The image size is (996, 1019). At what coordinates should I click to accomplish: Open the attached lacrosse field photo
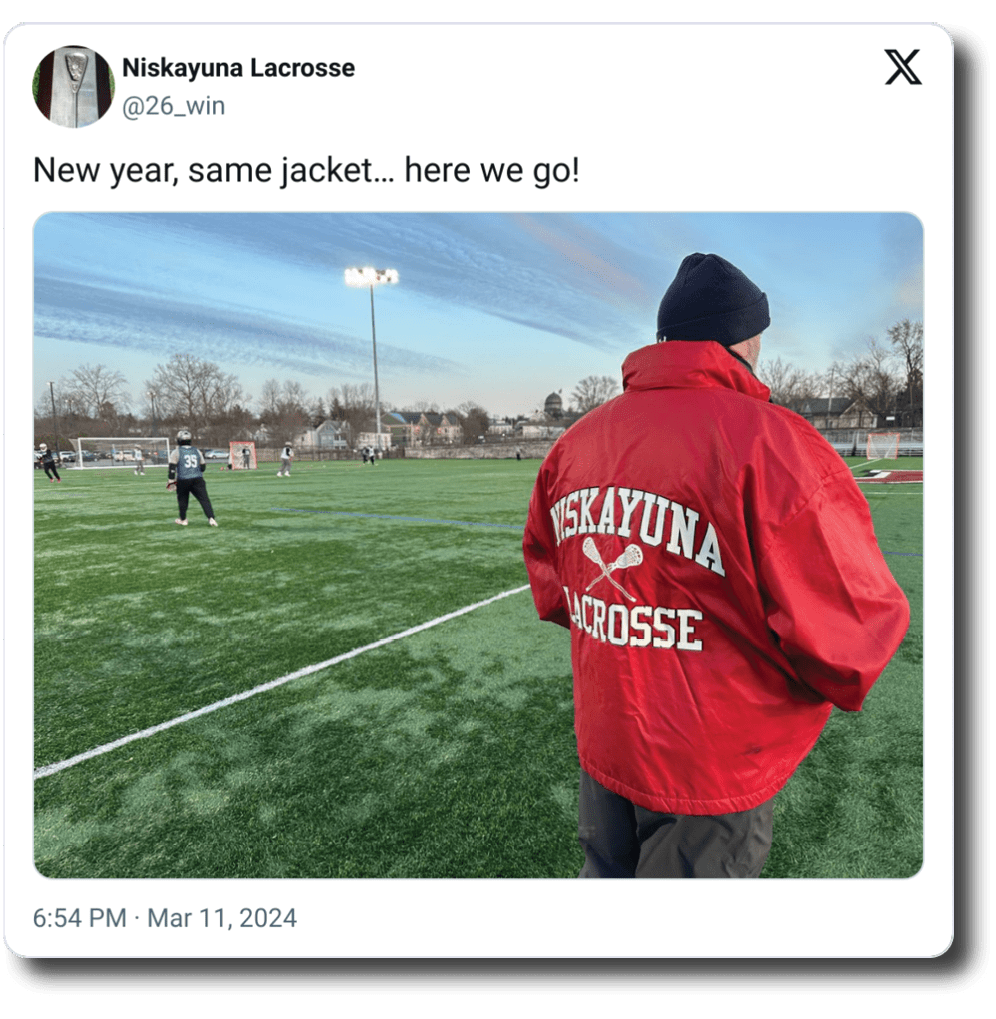click(478, 545)
